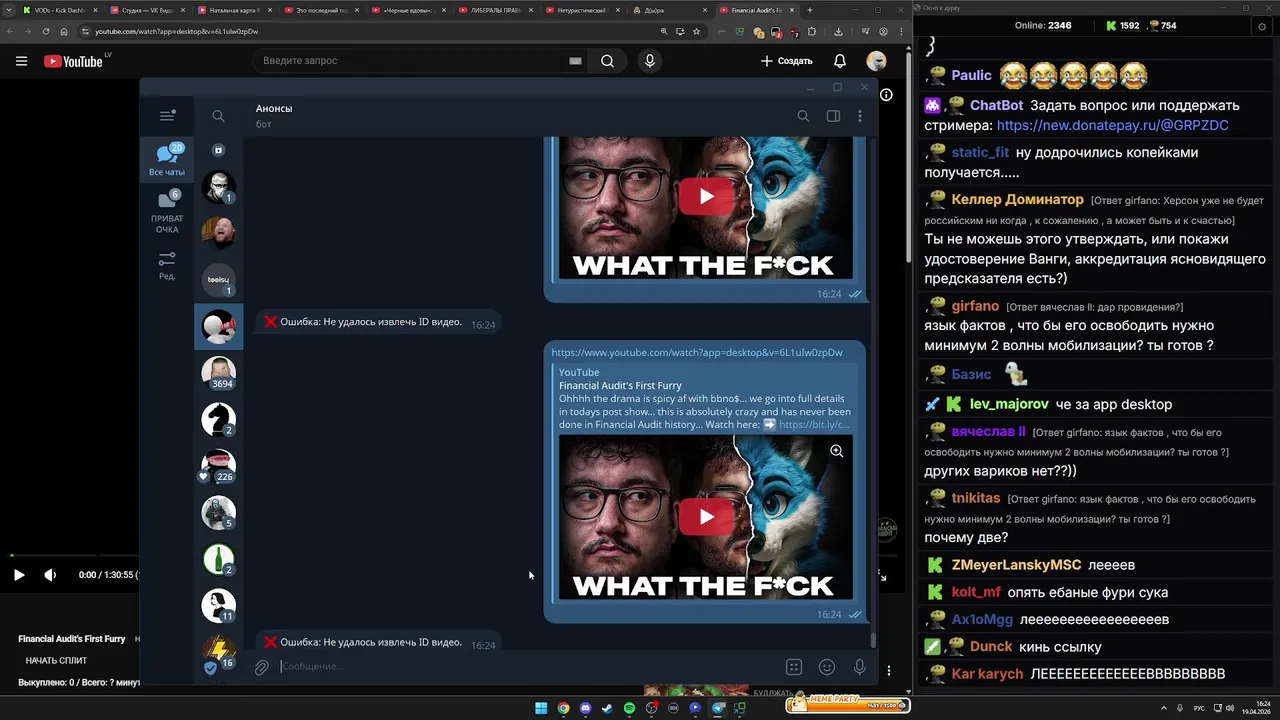Image resolution: width=1280 pixels, height=720 pixels.
Task: Click the Paulic username in chat
Action: [971, 75]
